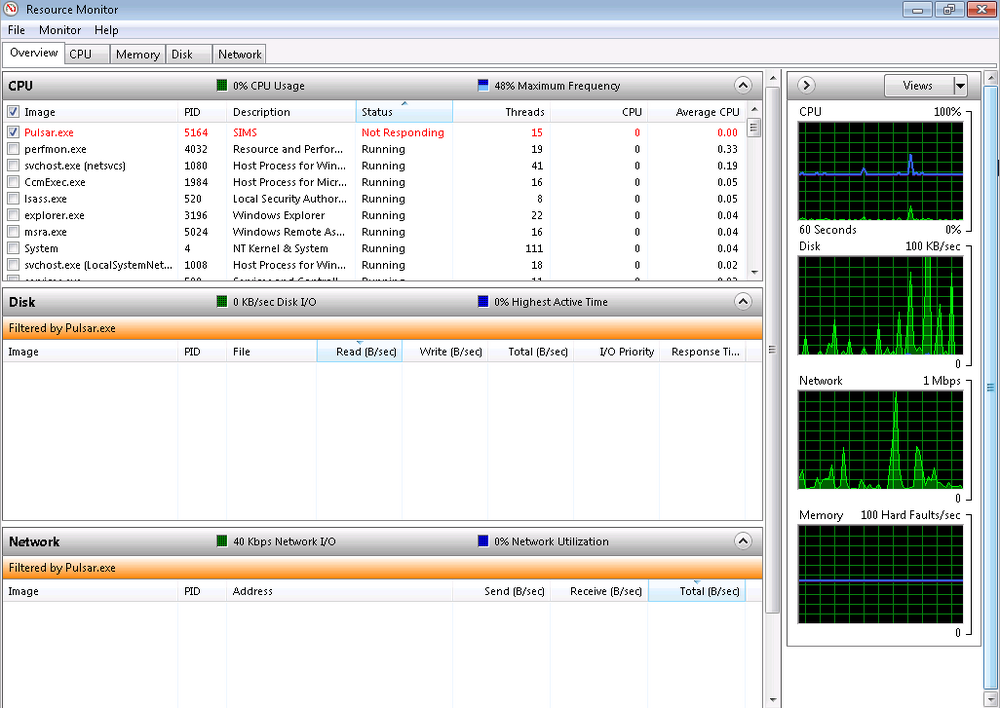
Task: Click the blue Highest Active Time indicator
Action: (x=483, y=302)
